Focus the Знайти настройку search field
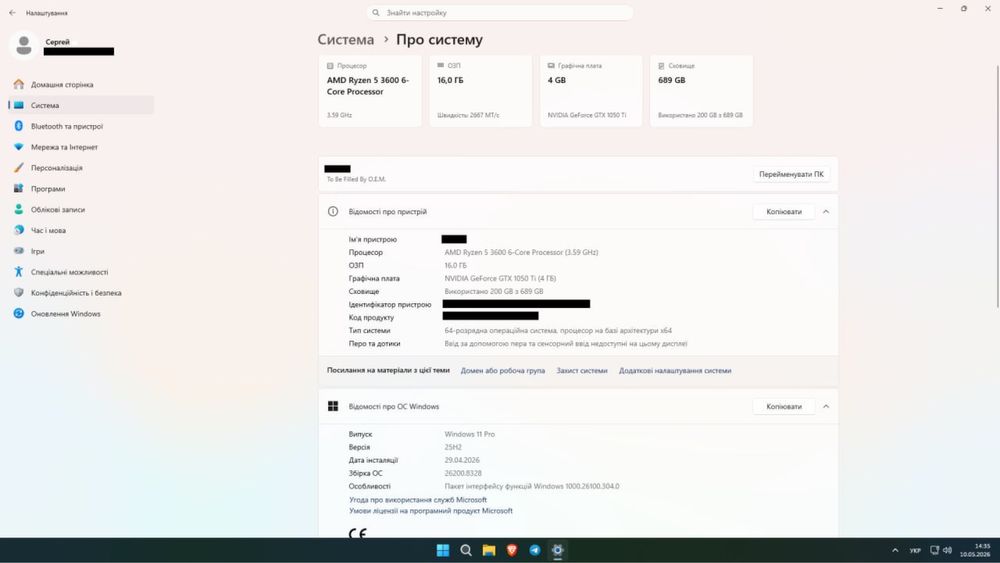The height and width of the screenshot is (563, 1000). (x=499, y=13)
